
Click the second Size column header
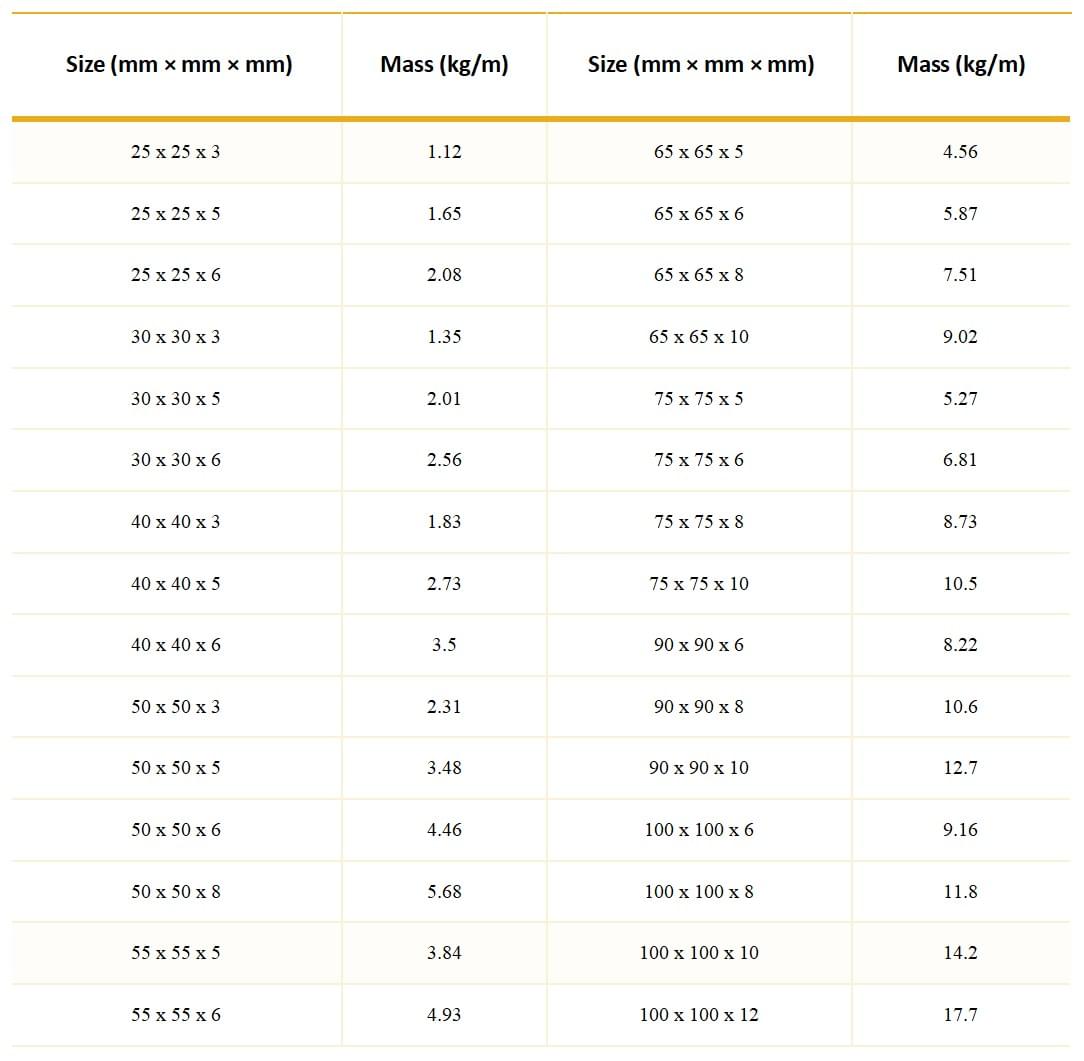click(700, 64)
